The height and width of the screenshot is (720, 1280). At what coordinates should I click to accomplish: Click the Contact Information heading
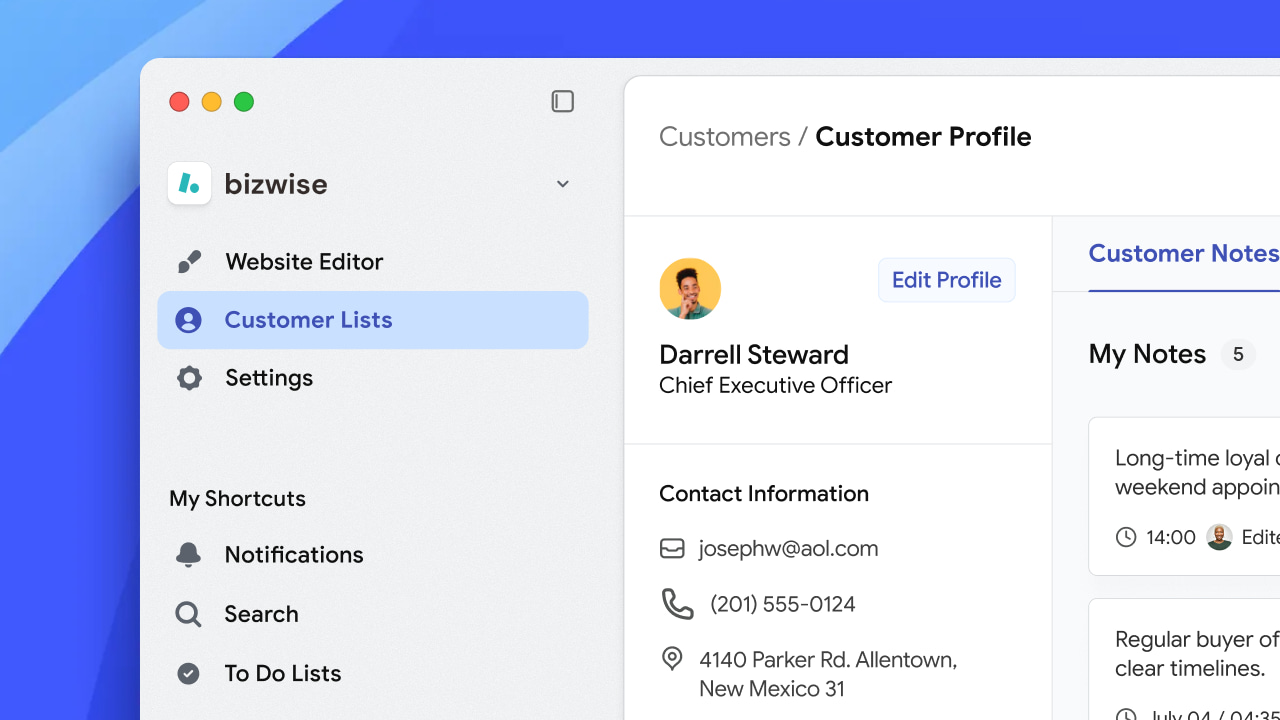pyautogui.click(x=764, y=494)
